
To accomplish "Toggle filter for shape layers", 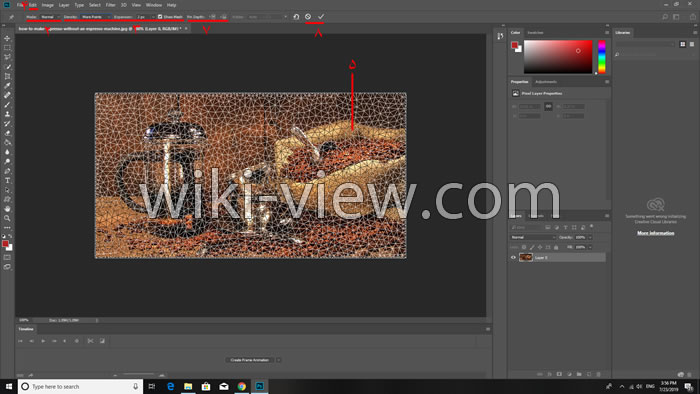I will pos(574,228).
